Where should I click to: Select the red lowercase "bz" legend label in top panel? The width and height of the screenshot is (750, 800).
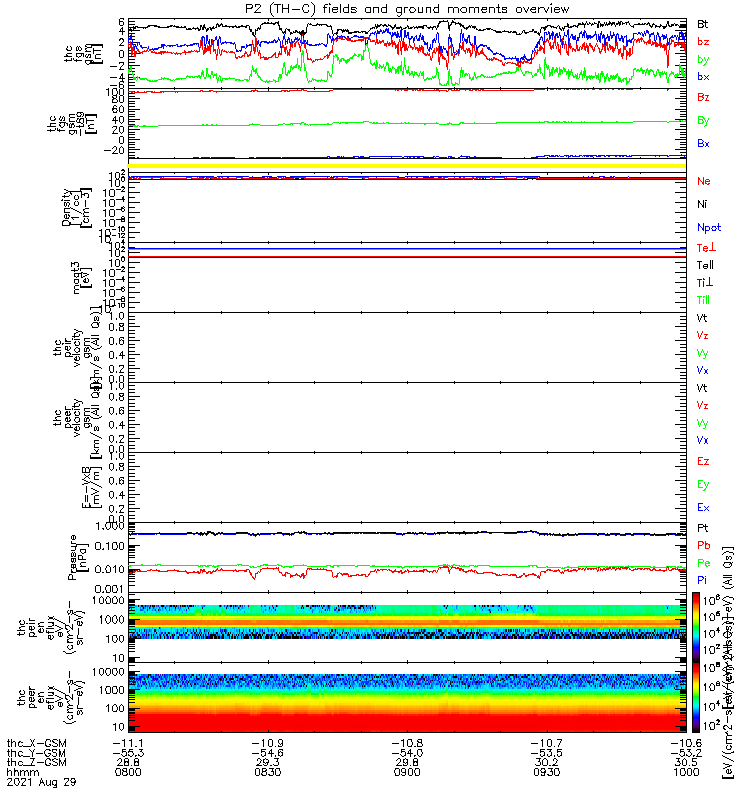tap(703, 41)
